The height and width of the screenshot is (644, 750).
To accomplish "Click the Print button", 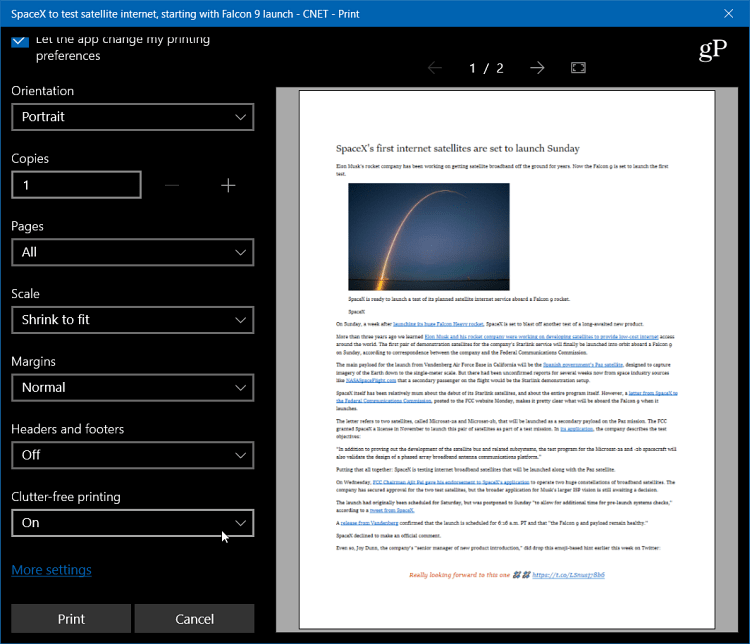I will (x=71, y=619).
